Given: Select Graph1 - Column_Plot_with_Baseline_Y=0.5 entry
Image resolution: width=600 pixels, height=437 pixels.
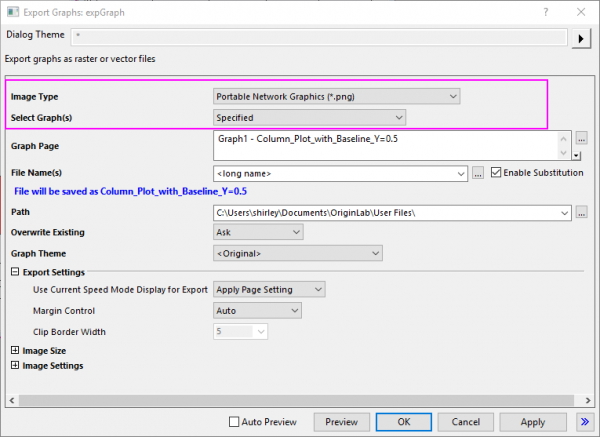Looking at the screenshot, I should tap(308, 139).
